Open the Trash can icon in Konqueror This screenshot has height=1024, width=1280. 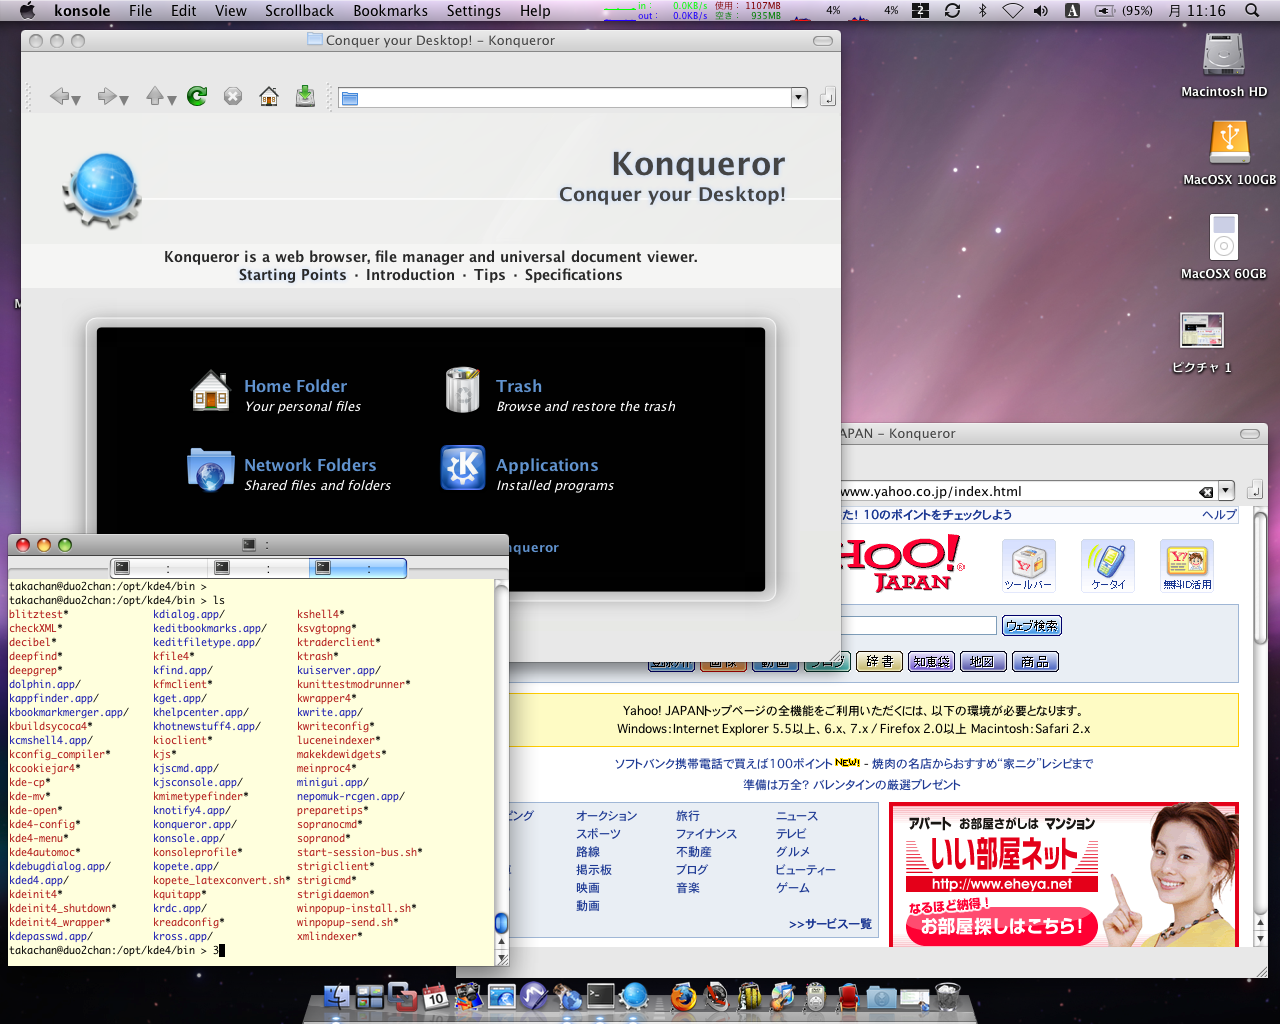pyautogui.click(x=463, y=390)
